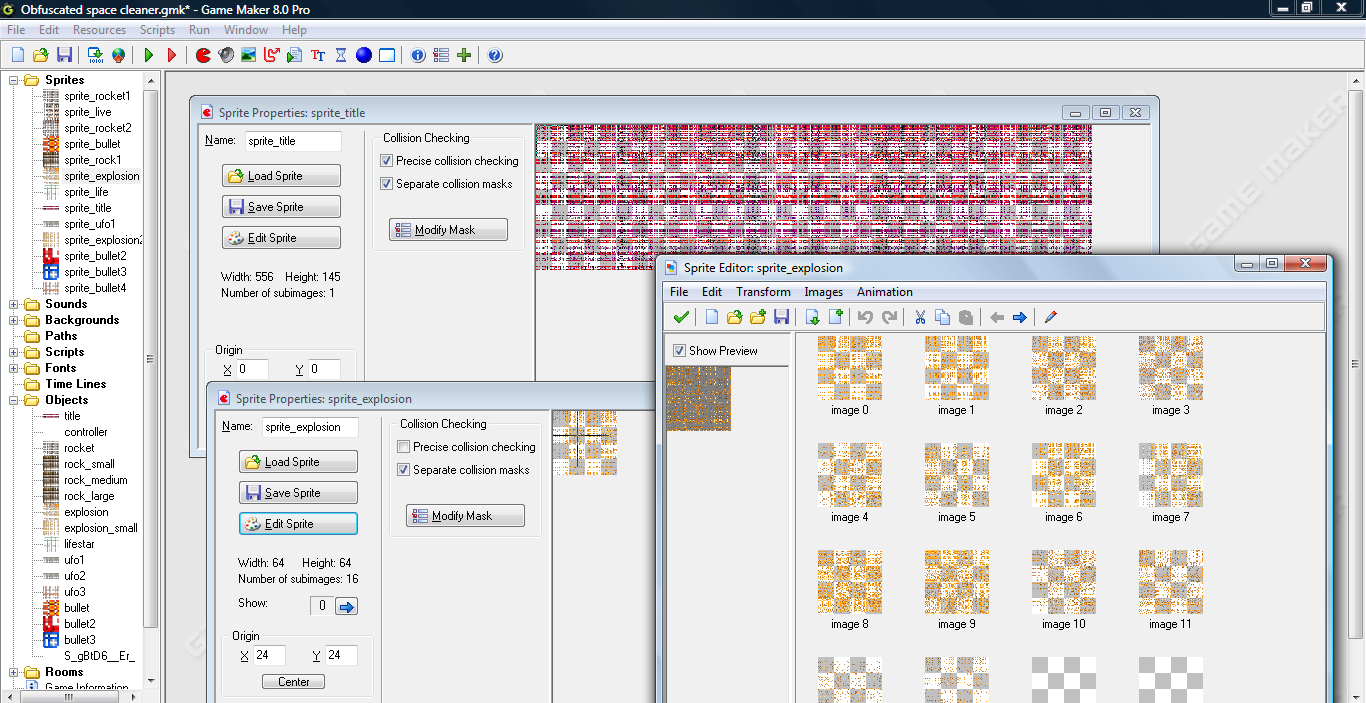Create a sound with the speaker icon
Screen dimensions: 1366x703
click(x=226, y=55)
